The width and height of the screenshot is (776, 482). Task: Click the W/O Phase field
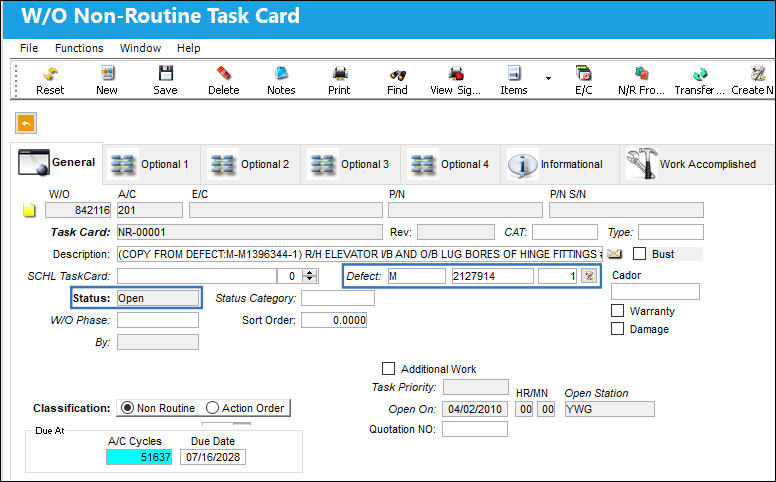(158, 320)
